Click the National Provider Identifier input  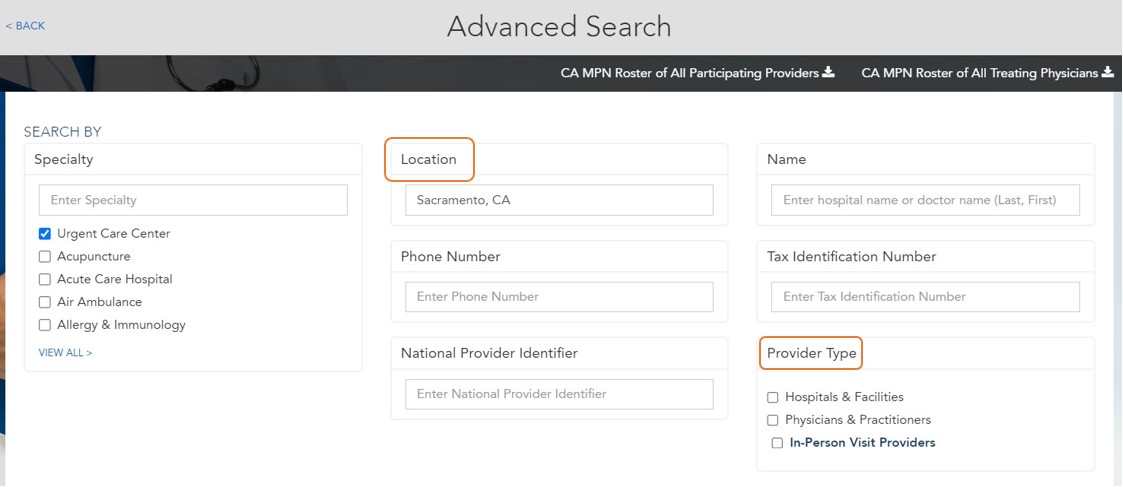(x=559, y=394)
